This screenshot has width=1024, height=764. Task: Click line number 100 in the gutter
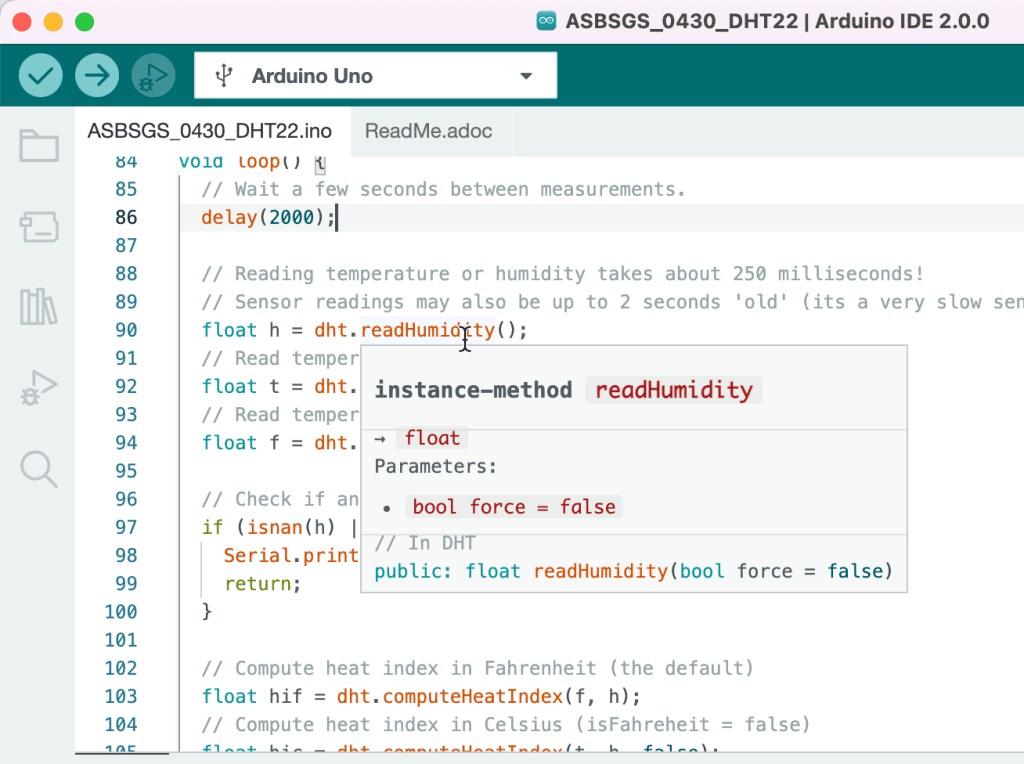click(121, 612)
